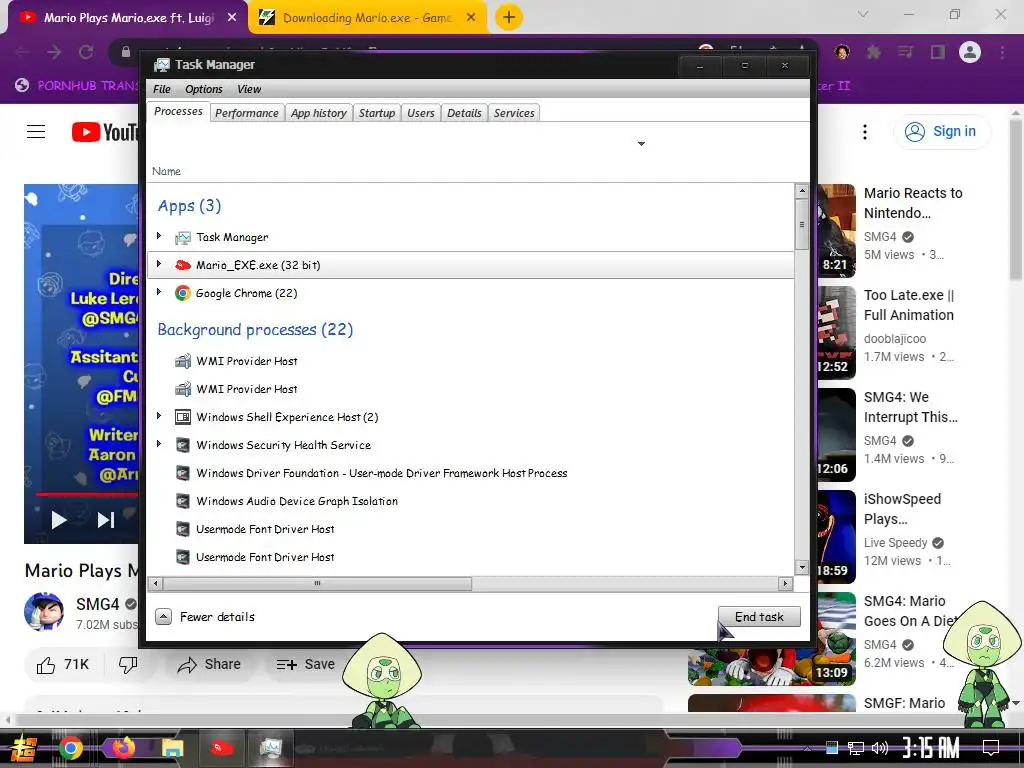This screenshot has width=1024, height=768.
Task: Select the last Usermode Font Driver Host row
Action: click(x=470, y=558)
